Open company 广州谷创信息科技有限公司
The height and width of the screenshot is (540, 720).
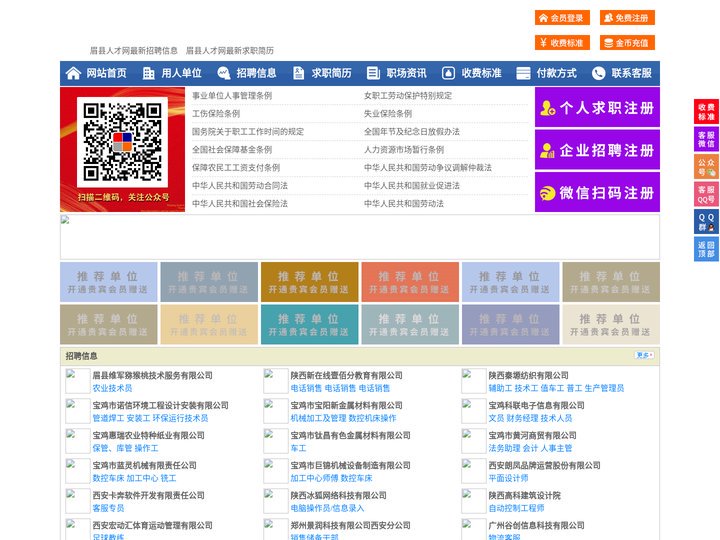pyautogui.click(x=536, y=525)
